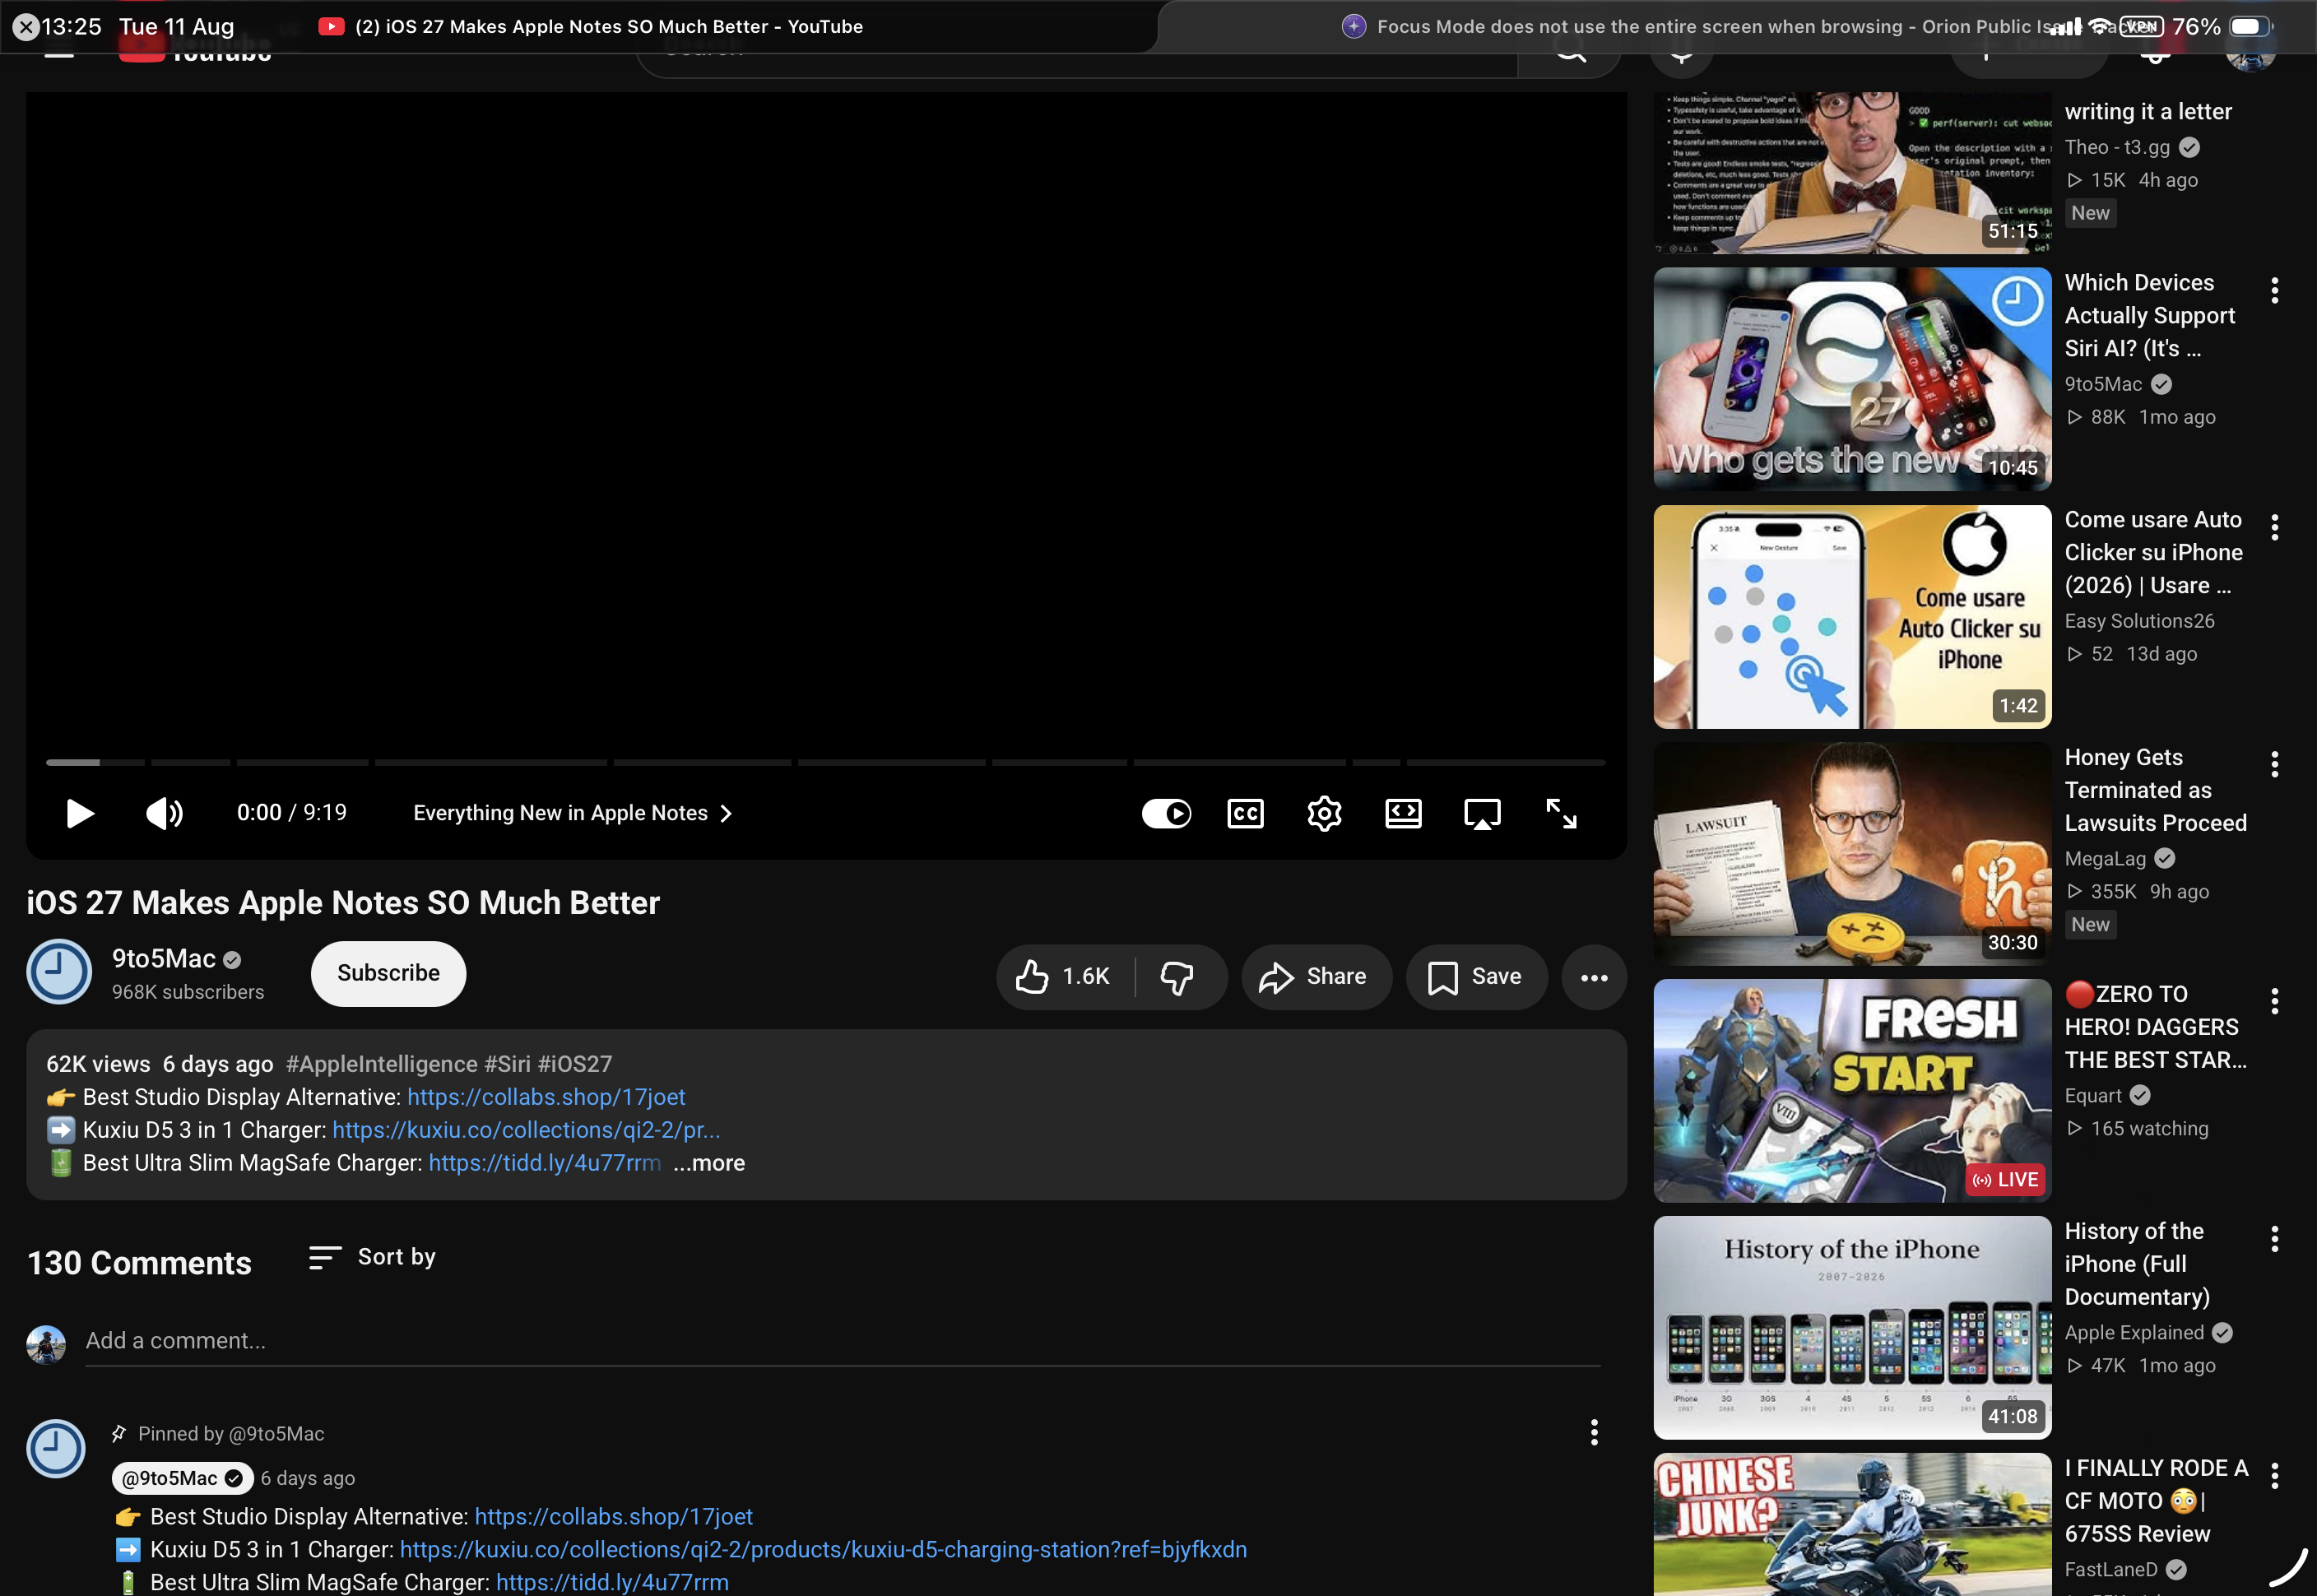This screenshot has width=2317, height=1596.
Task: Expand the 'Everything New in Apple Notes' chapter
Action: (x=573, y=813)
